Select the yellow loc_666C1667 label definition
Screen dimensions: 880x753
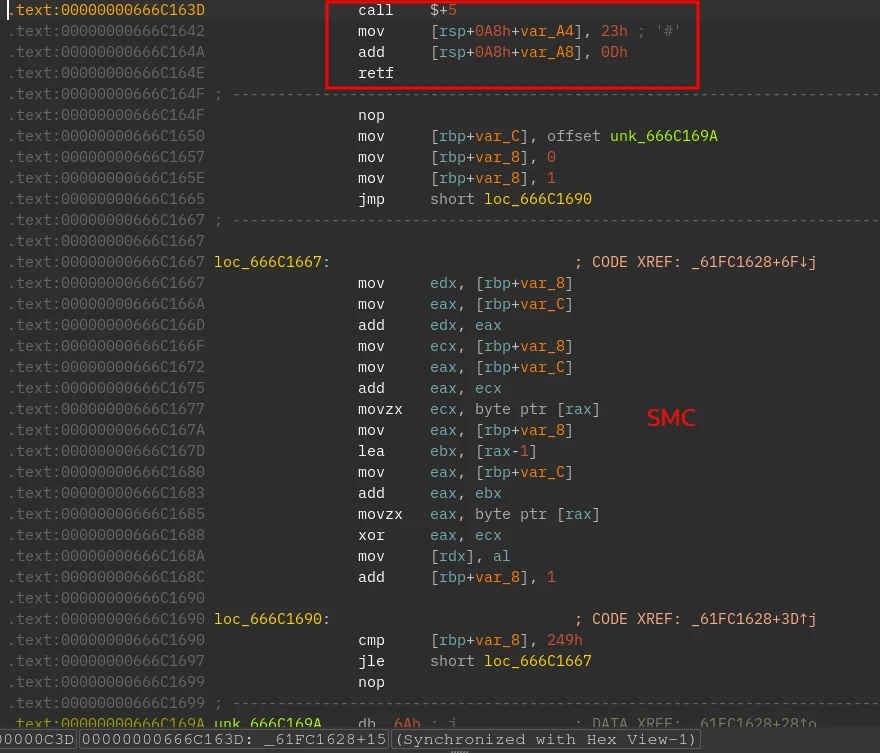click(x=267, y=262)
